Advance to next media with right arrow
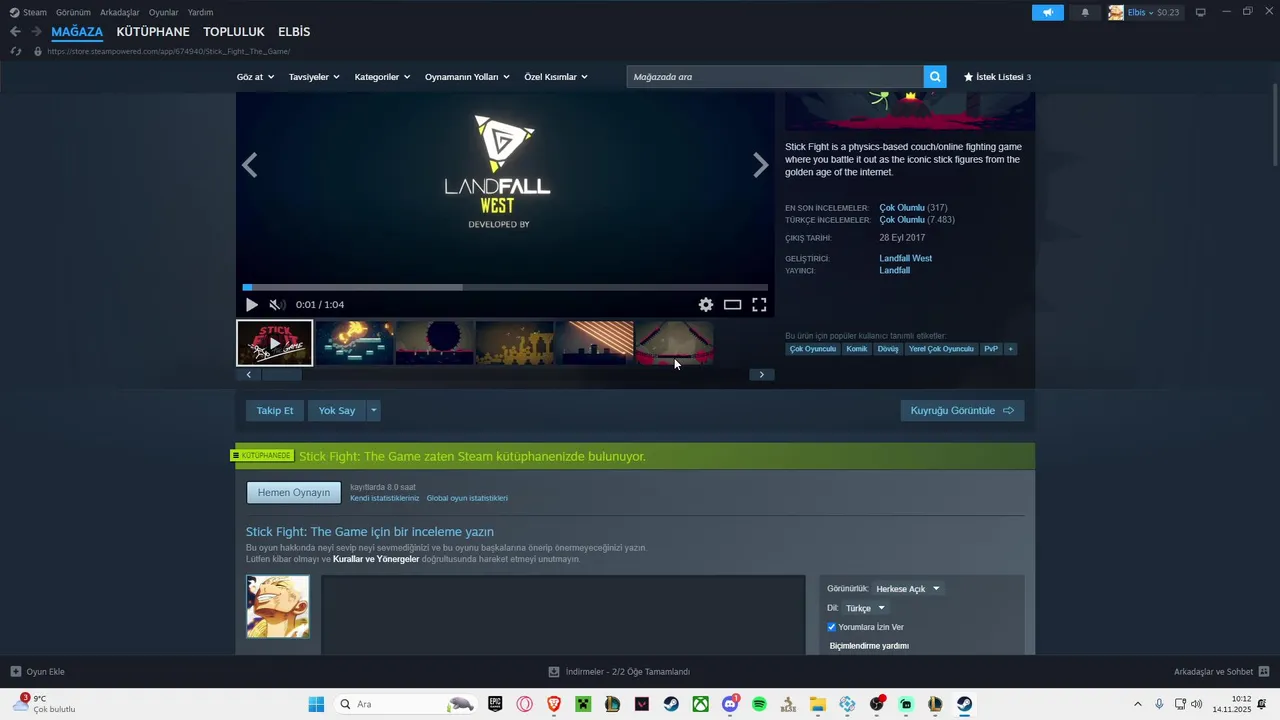This screenshot has width=1280, height=720. pyautogui.click(x=761, y=166)
